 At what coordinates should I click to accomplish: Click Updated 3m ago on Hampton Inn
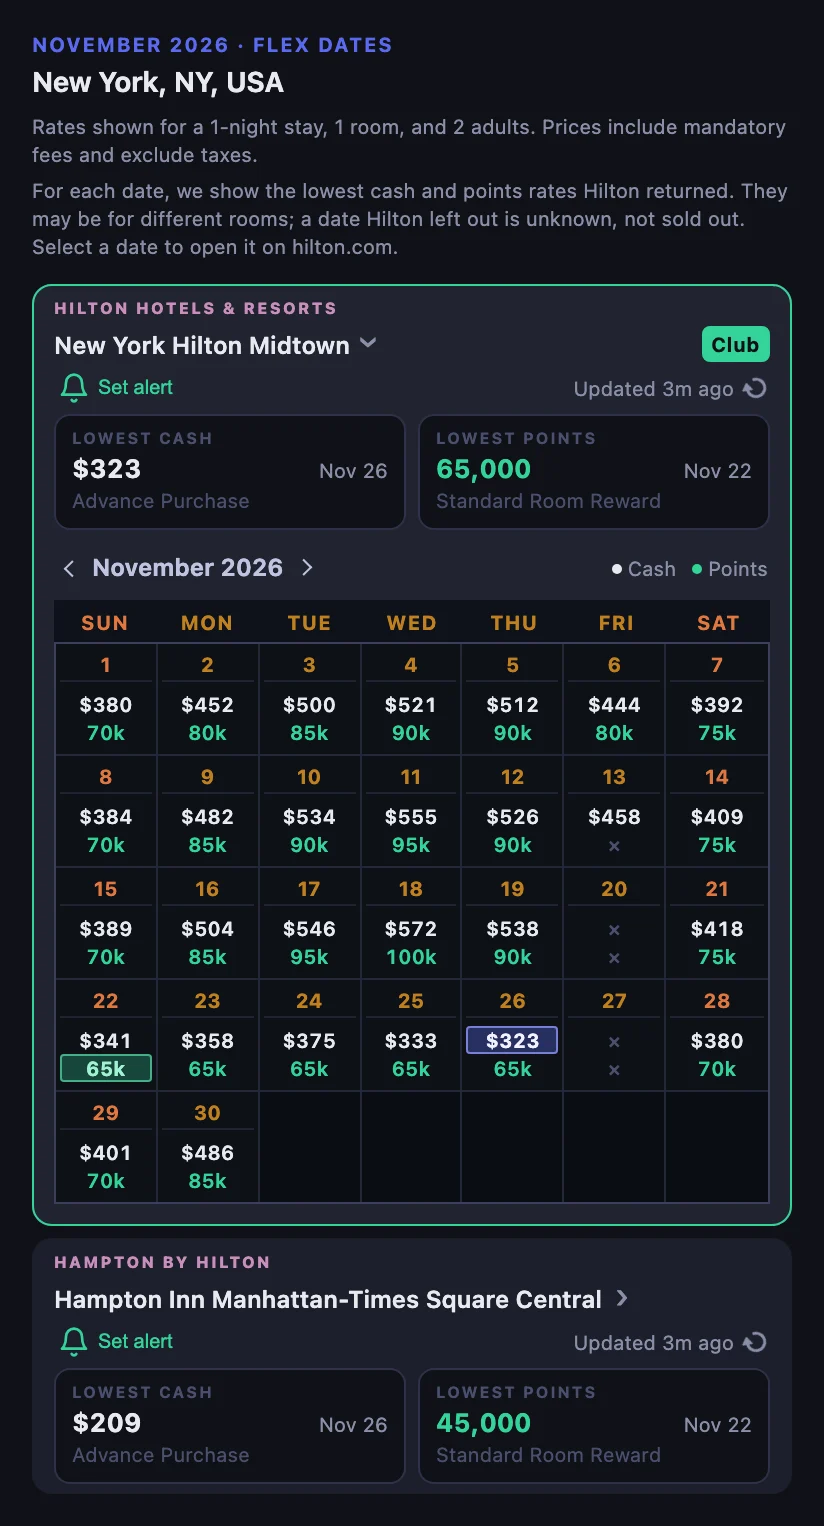(x=654, y=1343)
